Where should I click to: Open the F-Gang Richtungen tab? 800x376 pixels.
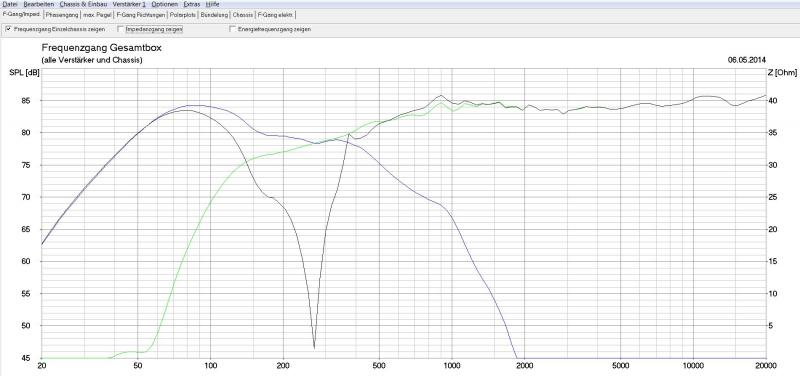pyautogui.click(x=141, y=15)
